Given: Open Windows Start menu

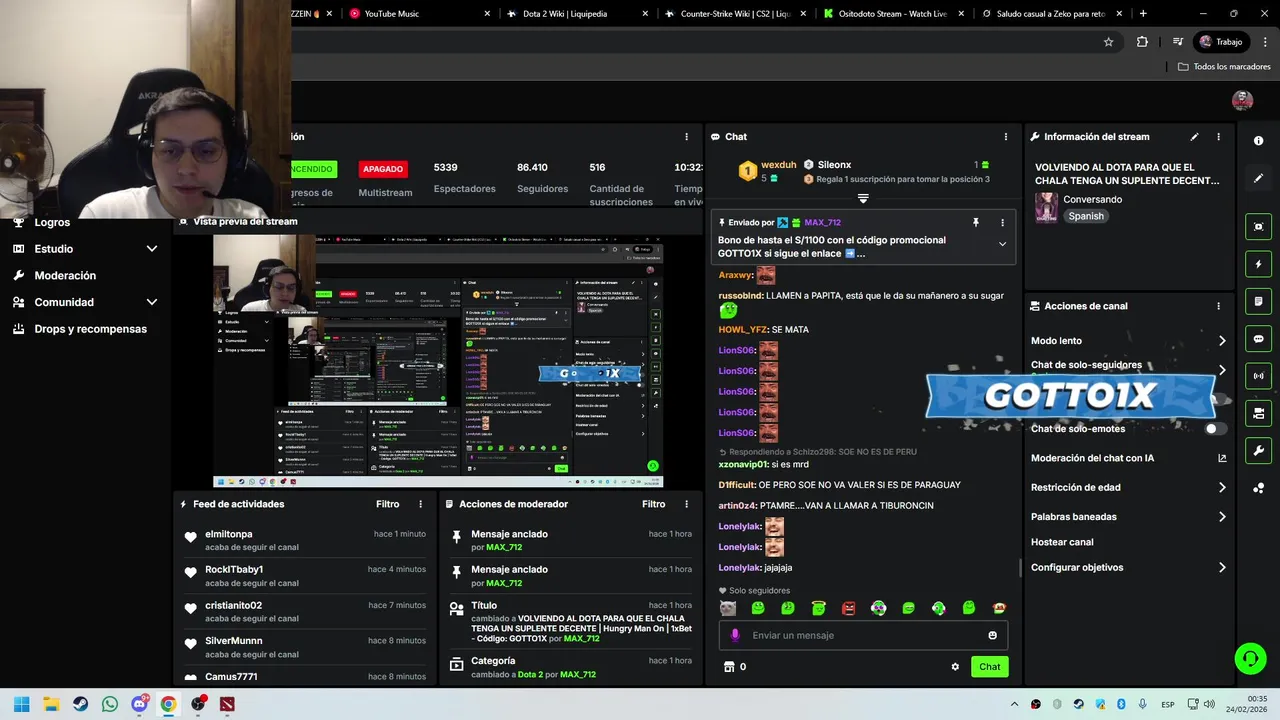Looking at the screenshot, I should click(21, 704).
